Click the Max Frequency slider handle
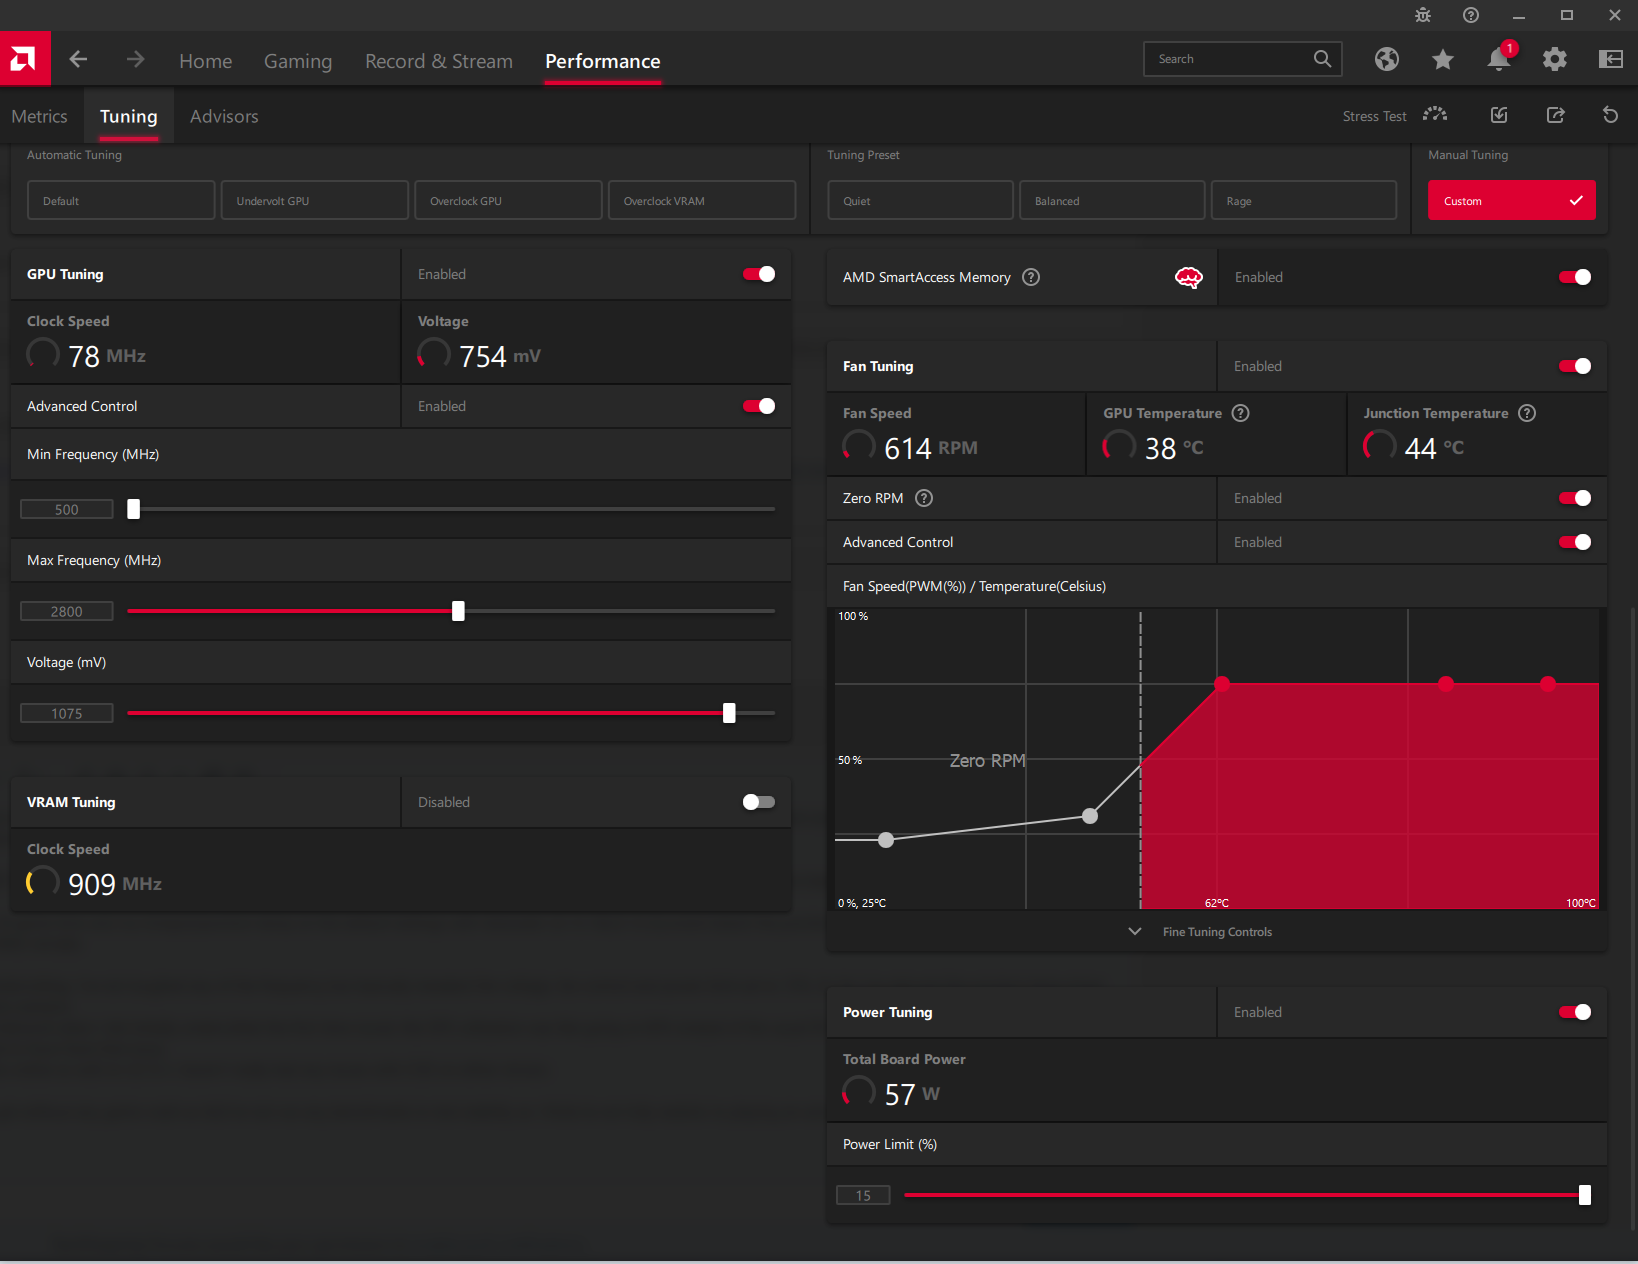 tap(458, 611)
